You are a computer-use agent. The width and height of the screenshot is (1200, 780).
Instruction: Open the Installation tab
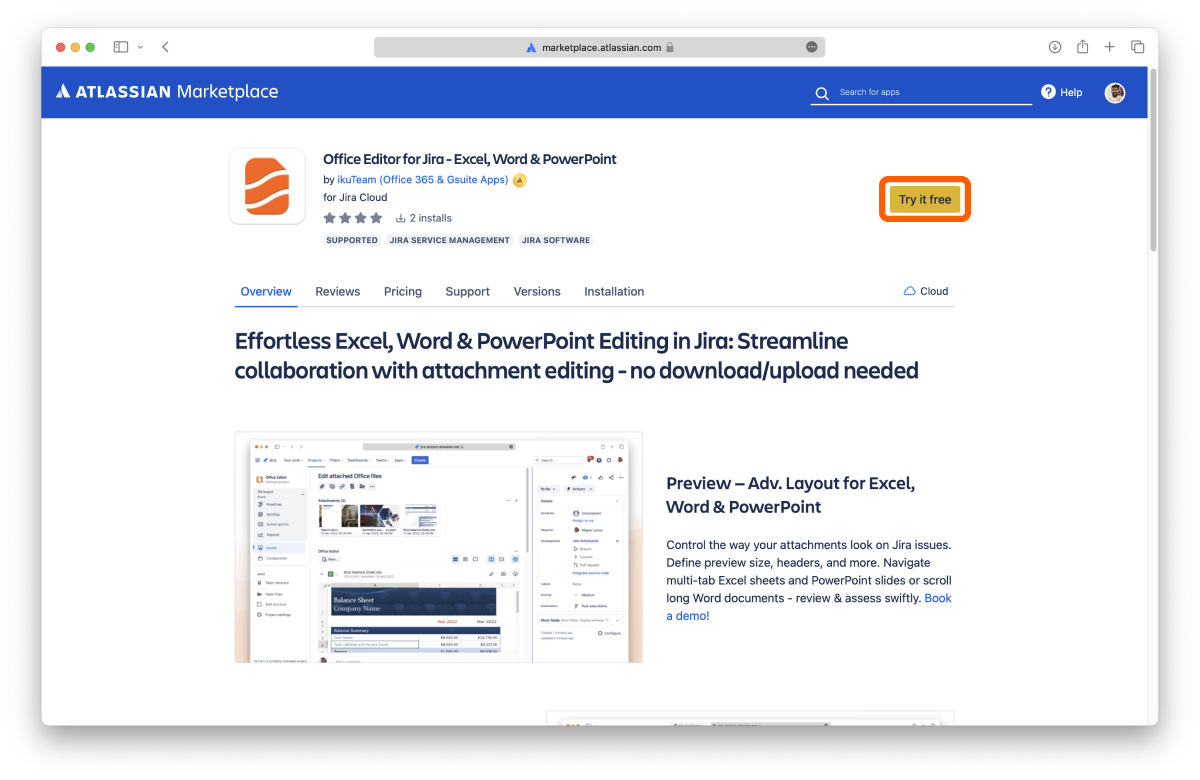coord(614,292)
